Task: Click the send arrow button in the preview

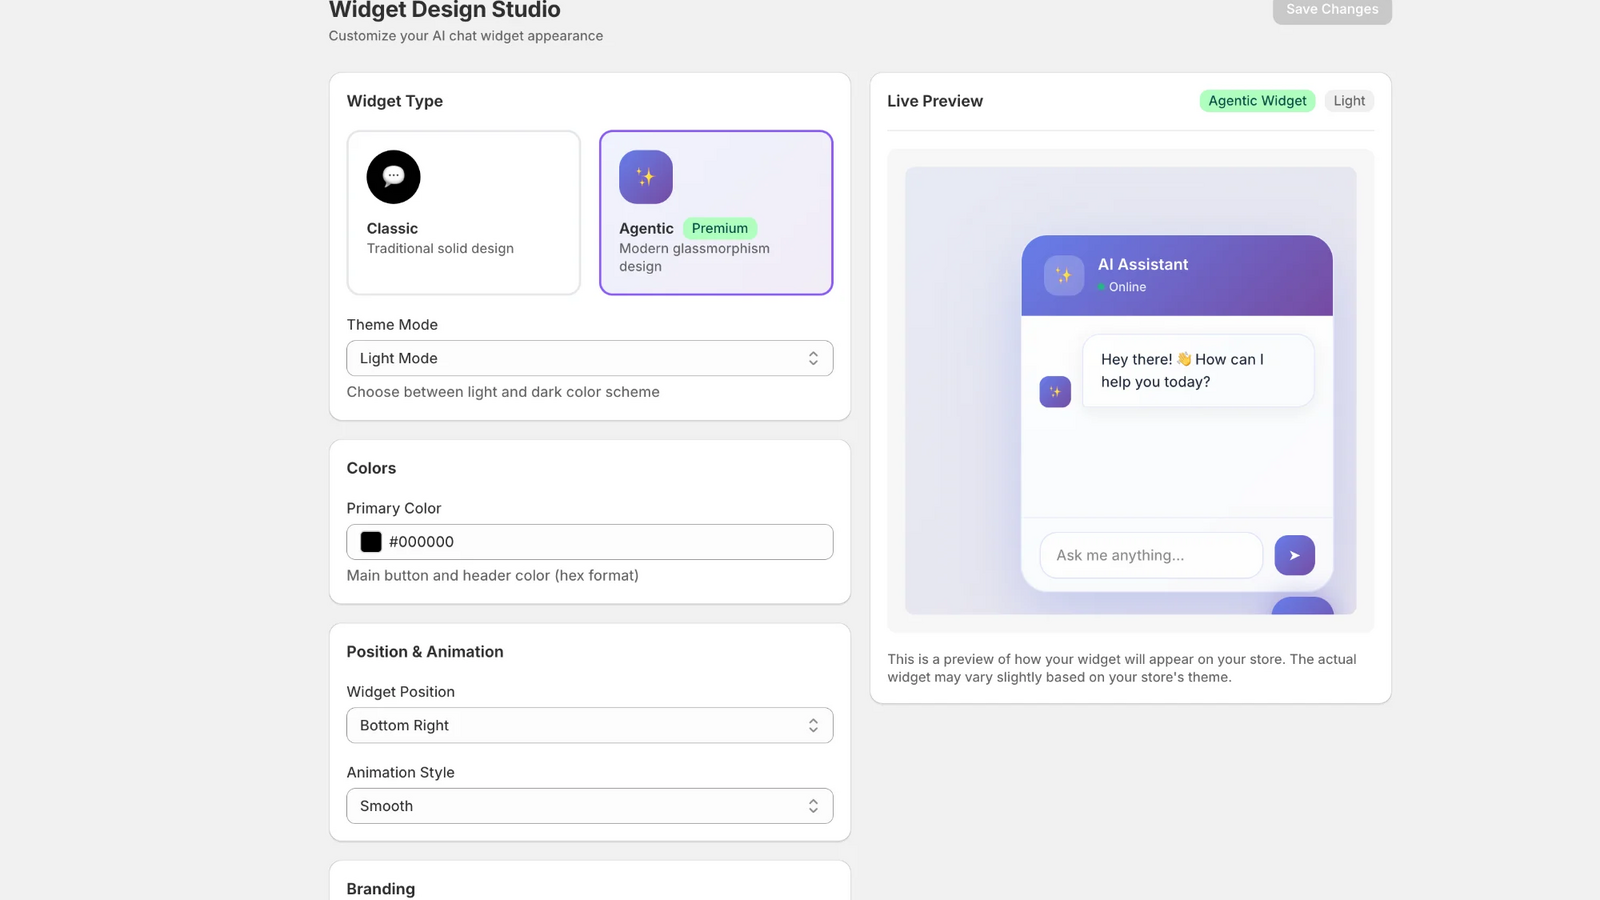Action: coord(1294,555)
